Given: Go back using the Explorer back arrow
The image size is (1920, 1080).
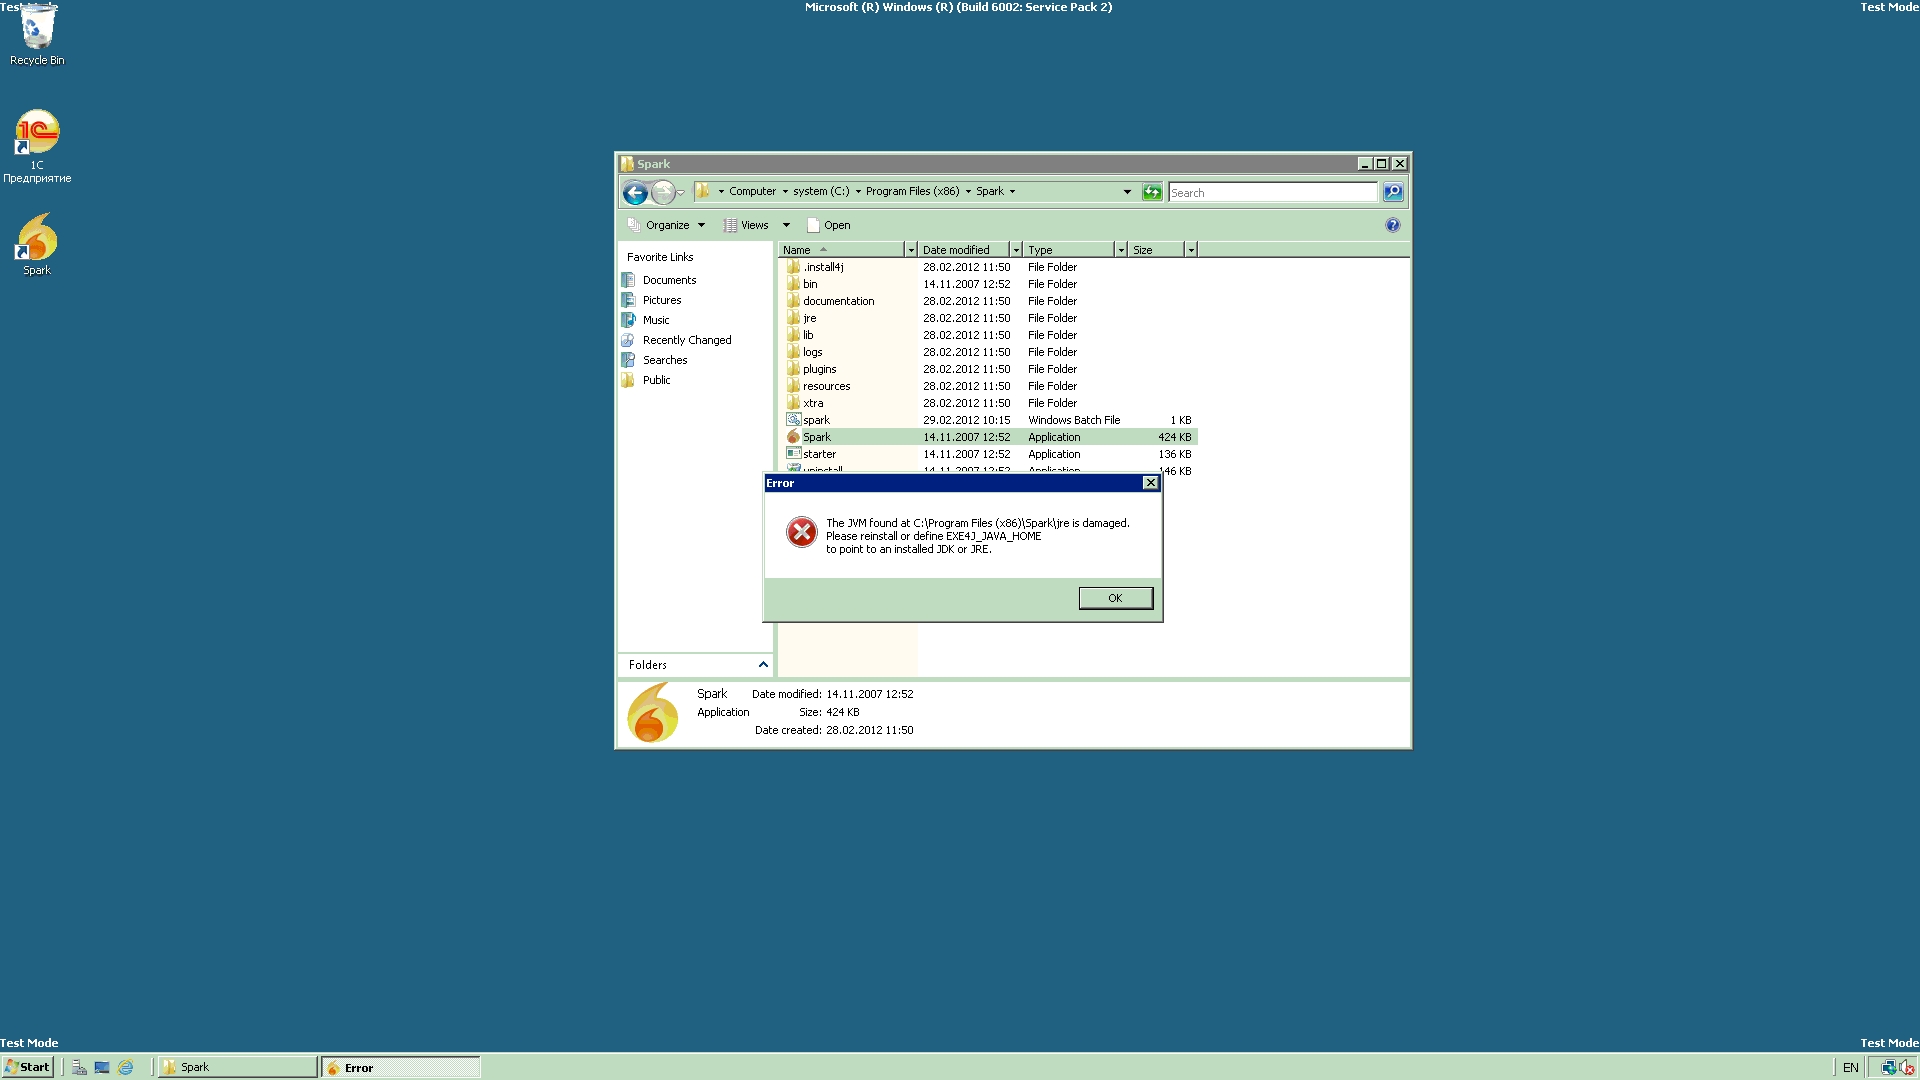Looking at the screenshot, I should (x=635, y=192).
